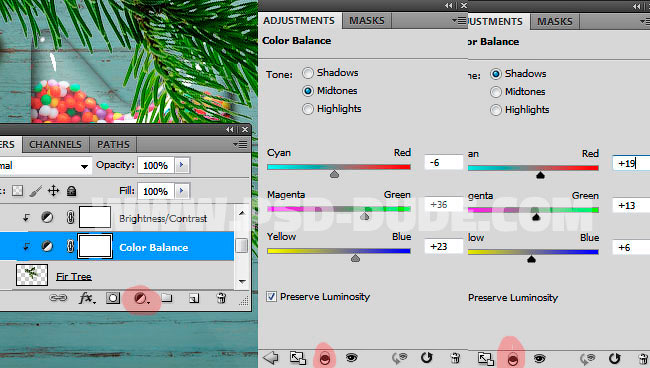
Task: Open the left Adjustments panel options menu
Action: [460, 20]
